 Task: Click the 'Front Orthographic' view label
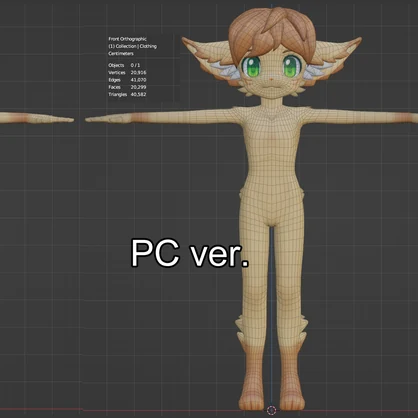click(x=127, y=39)
